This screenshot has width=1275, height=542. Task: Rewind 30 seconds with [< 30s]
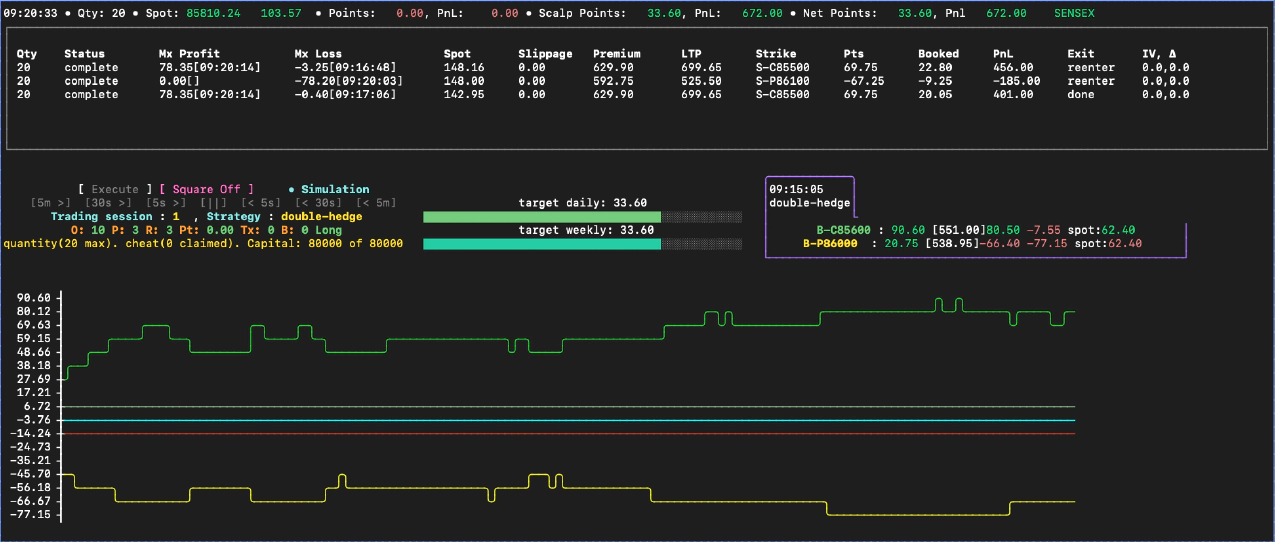coord(316,203)
